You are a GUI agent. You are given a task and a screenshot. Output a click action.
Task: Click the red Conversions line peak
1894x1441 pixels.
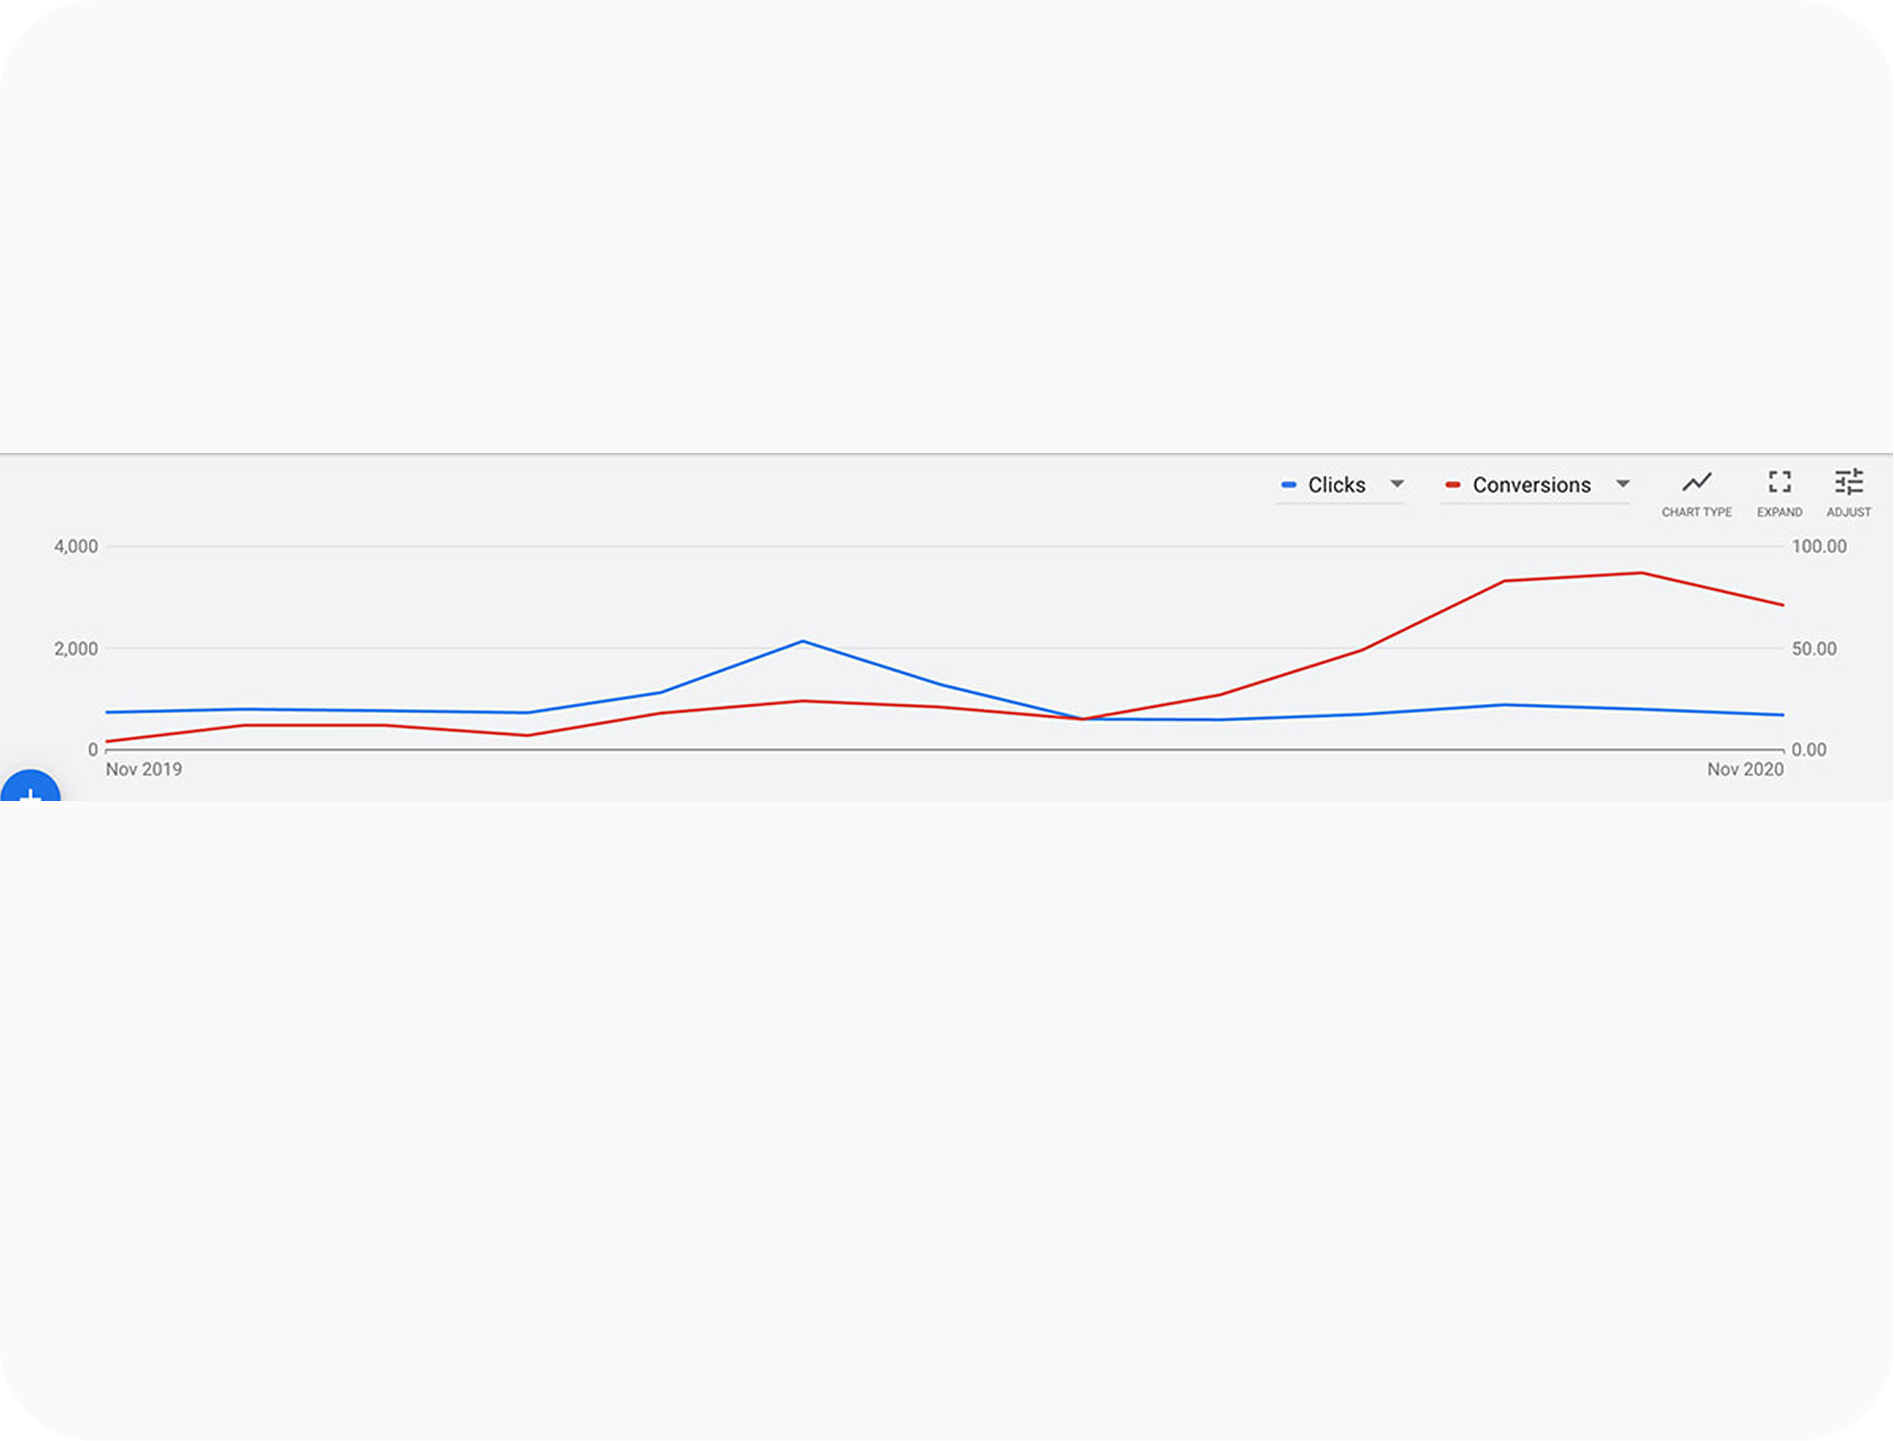[x=1641, y=573]
